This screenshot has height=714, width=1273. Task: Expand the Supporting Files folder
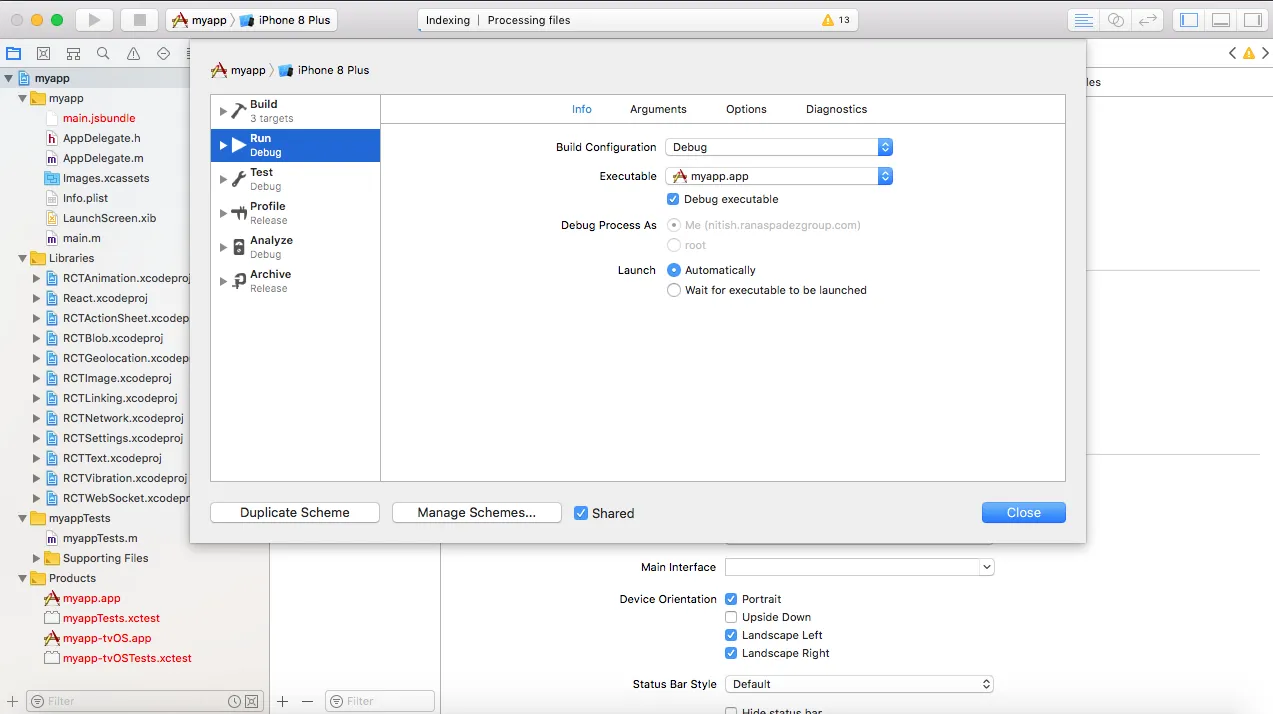(37, 558)
